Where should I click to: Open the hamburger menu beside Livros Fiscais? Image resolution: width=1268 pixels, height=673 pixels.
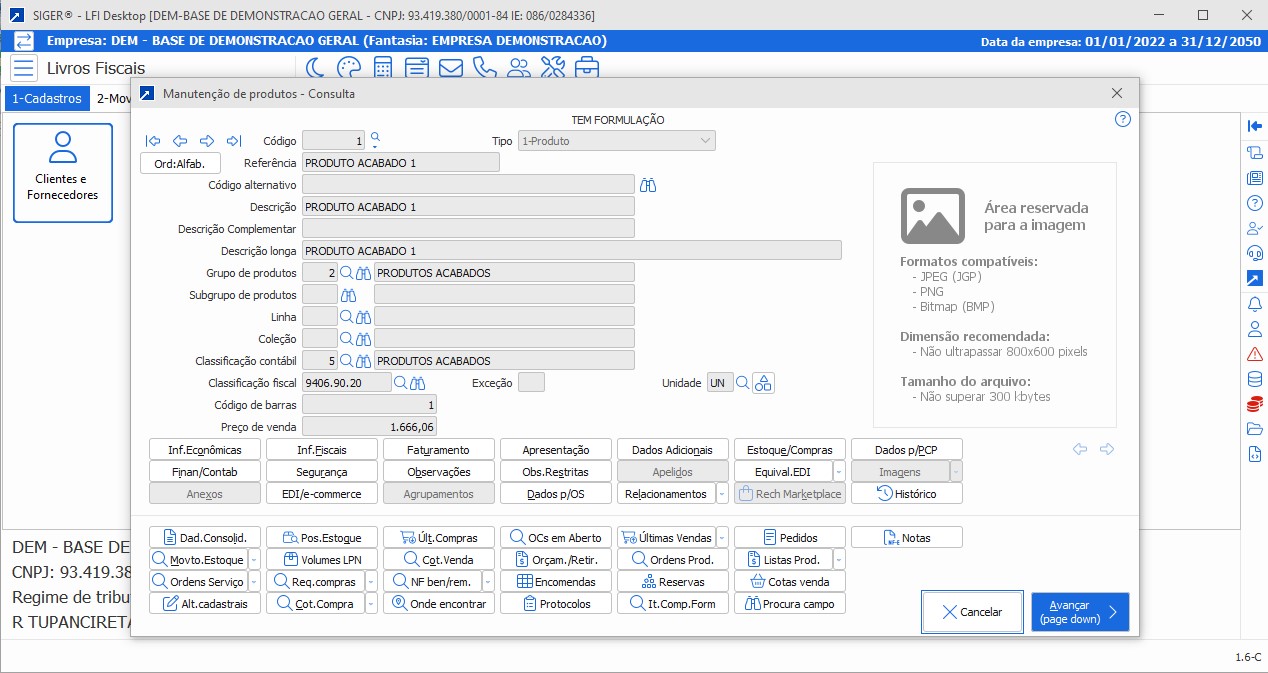(x=24, y=68)
